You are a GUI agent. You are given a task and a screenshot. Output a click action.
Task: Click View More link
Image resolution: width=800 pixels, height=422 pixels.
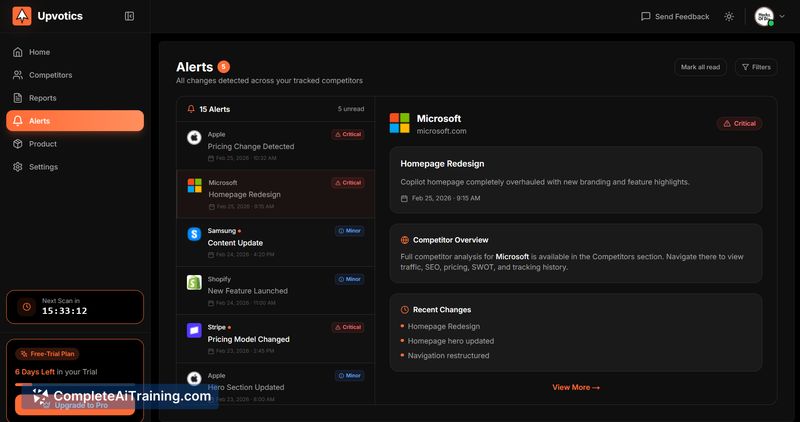click(575, 387)
